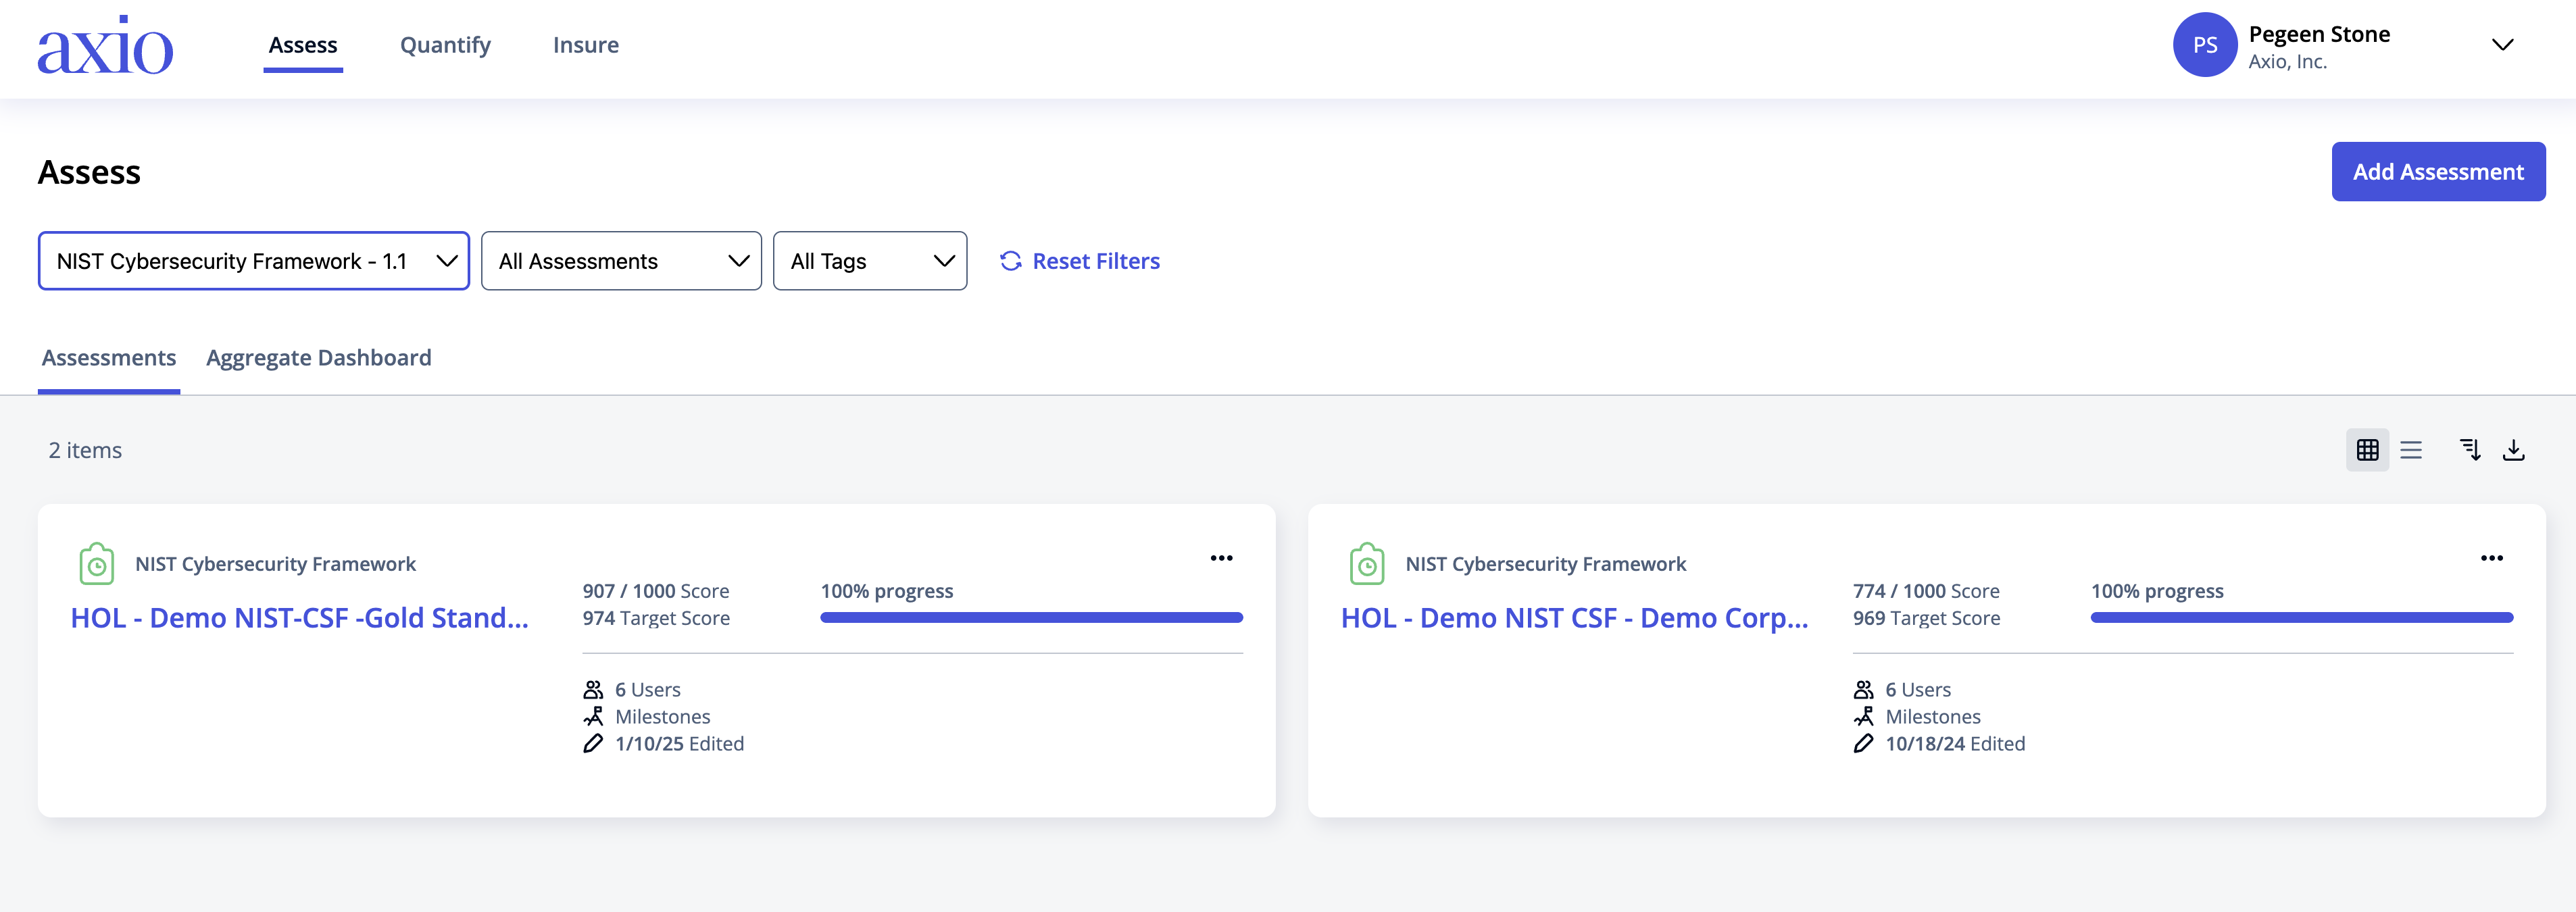
Task: Click the axio logo
Action: coord(105,45)
